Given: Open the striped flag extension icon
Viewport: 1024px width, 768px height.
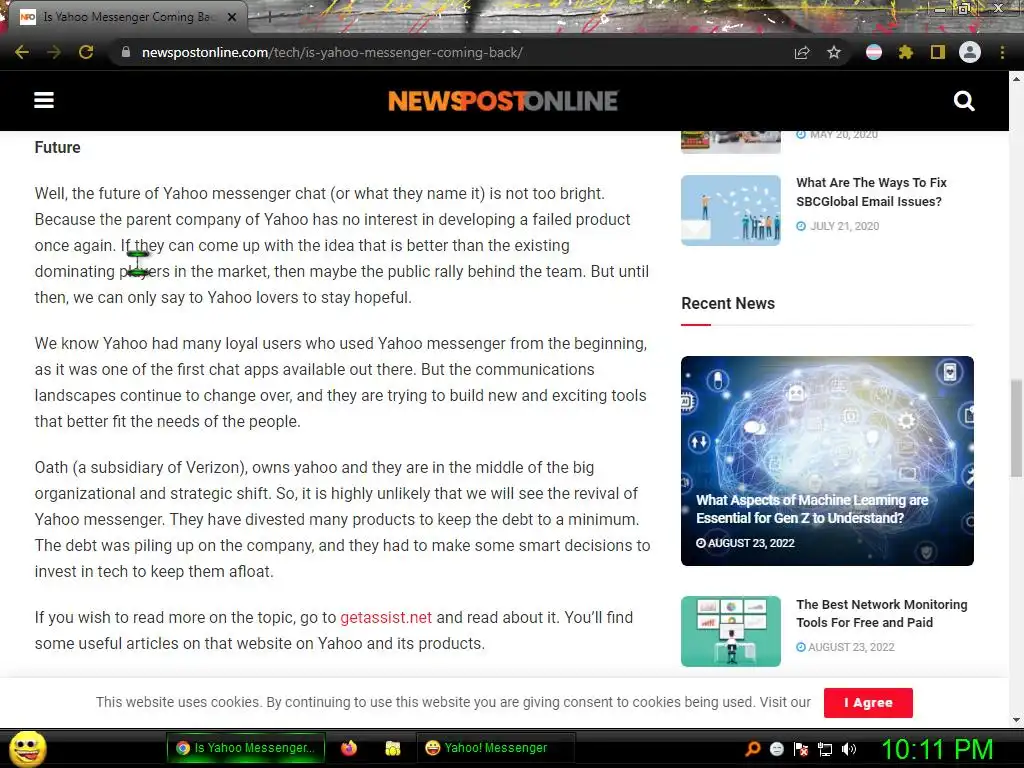Looking at the screenshot, I should [874, 52].
